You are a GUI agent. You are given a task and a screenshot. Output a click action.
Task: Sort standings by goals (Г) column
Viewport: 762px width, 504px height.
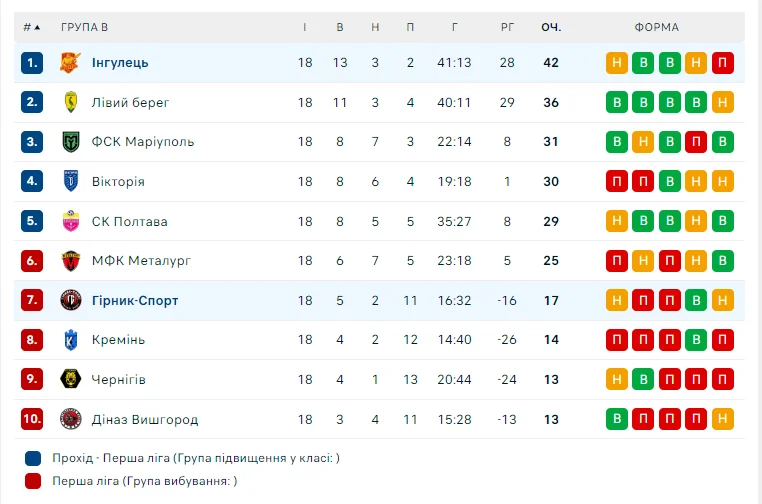tap(455, 27)
